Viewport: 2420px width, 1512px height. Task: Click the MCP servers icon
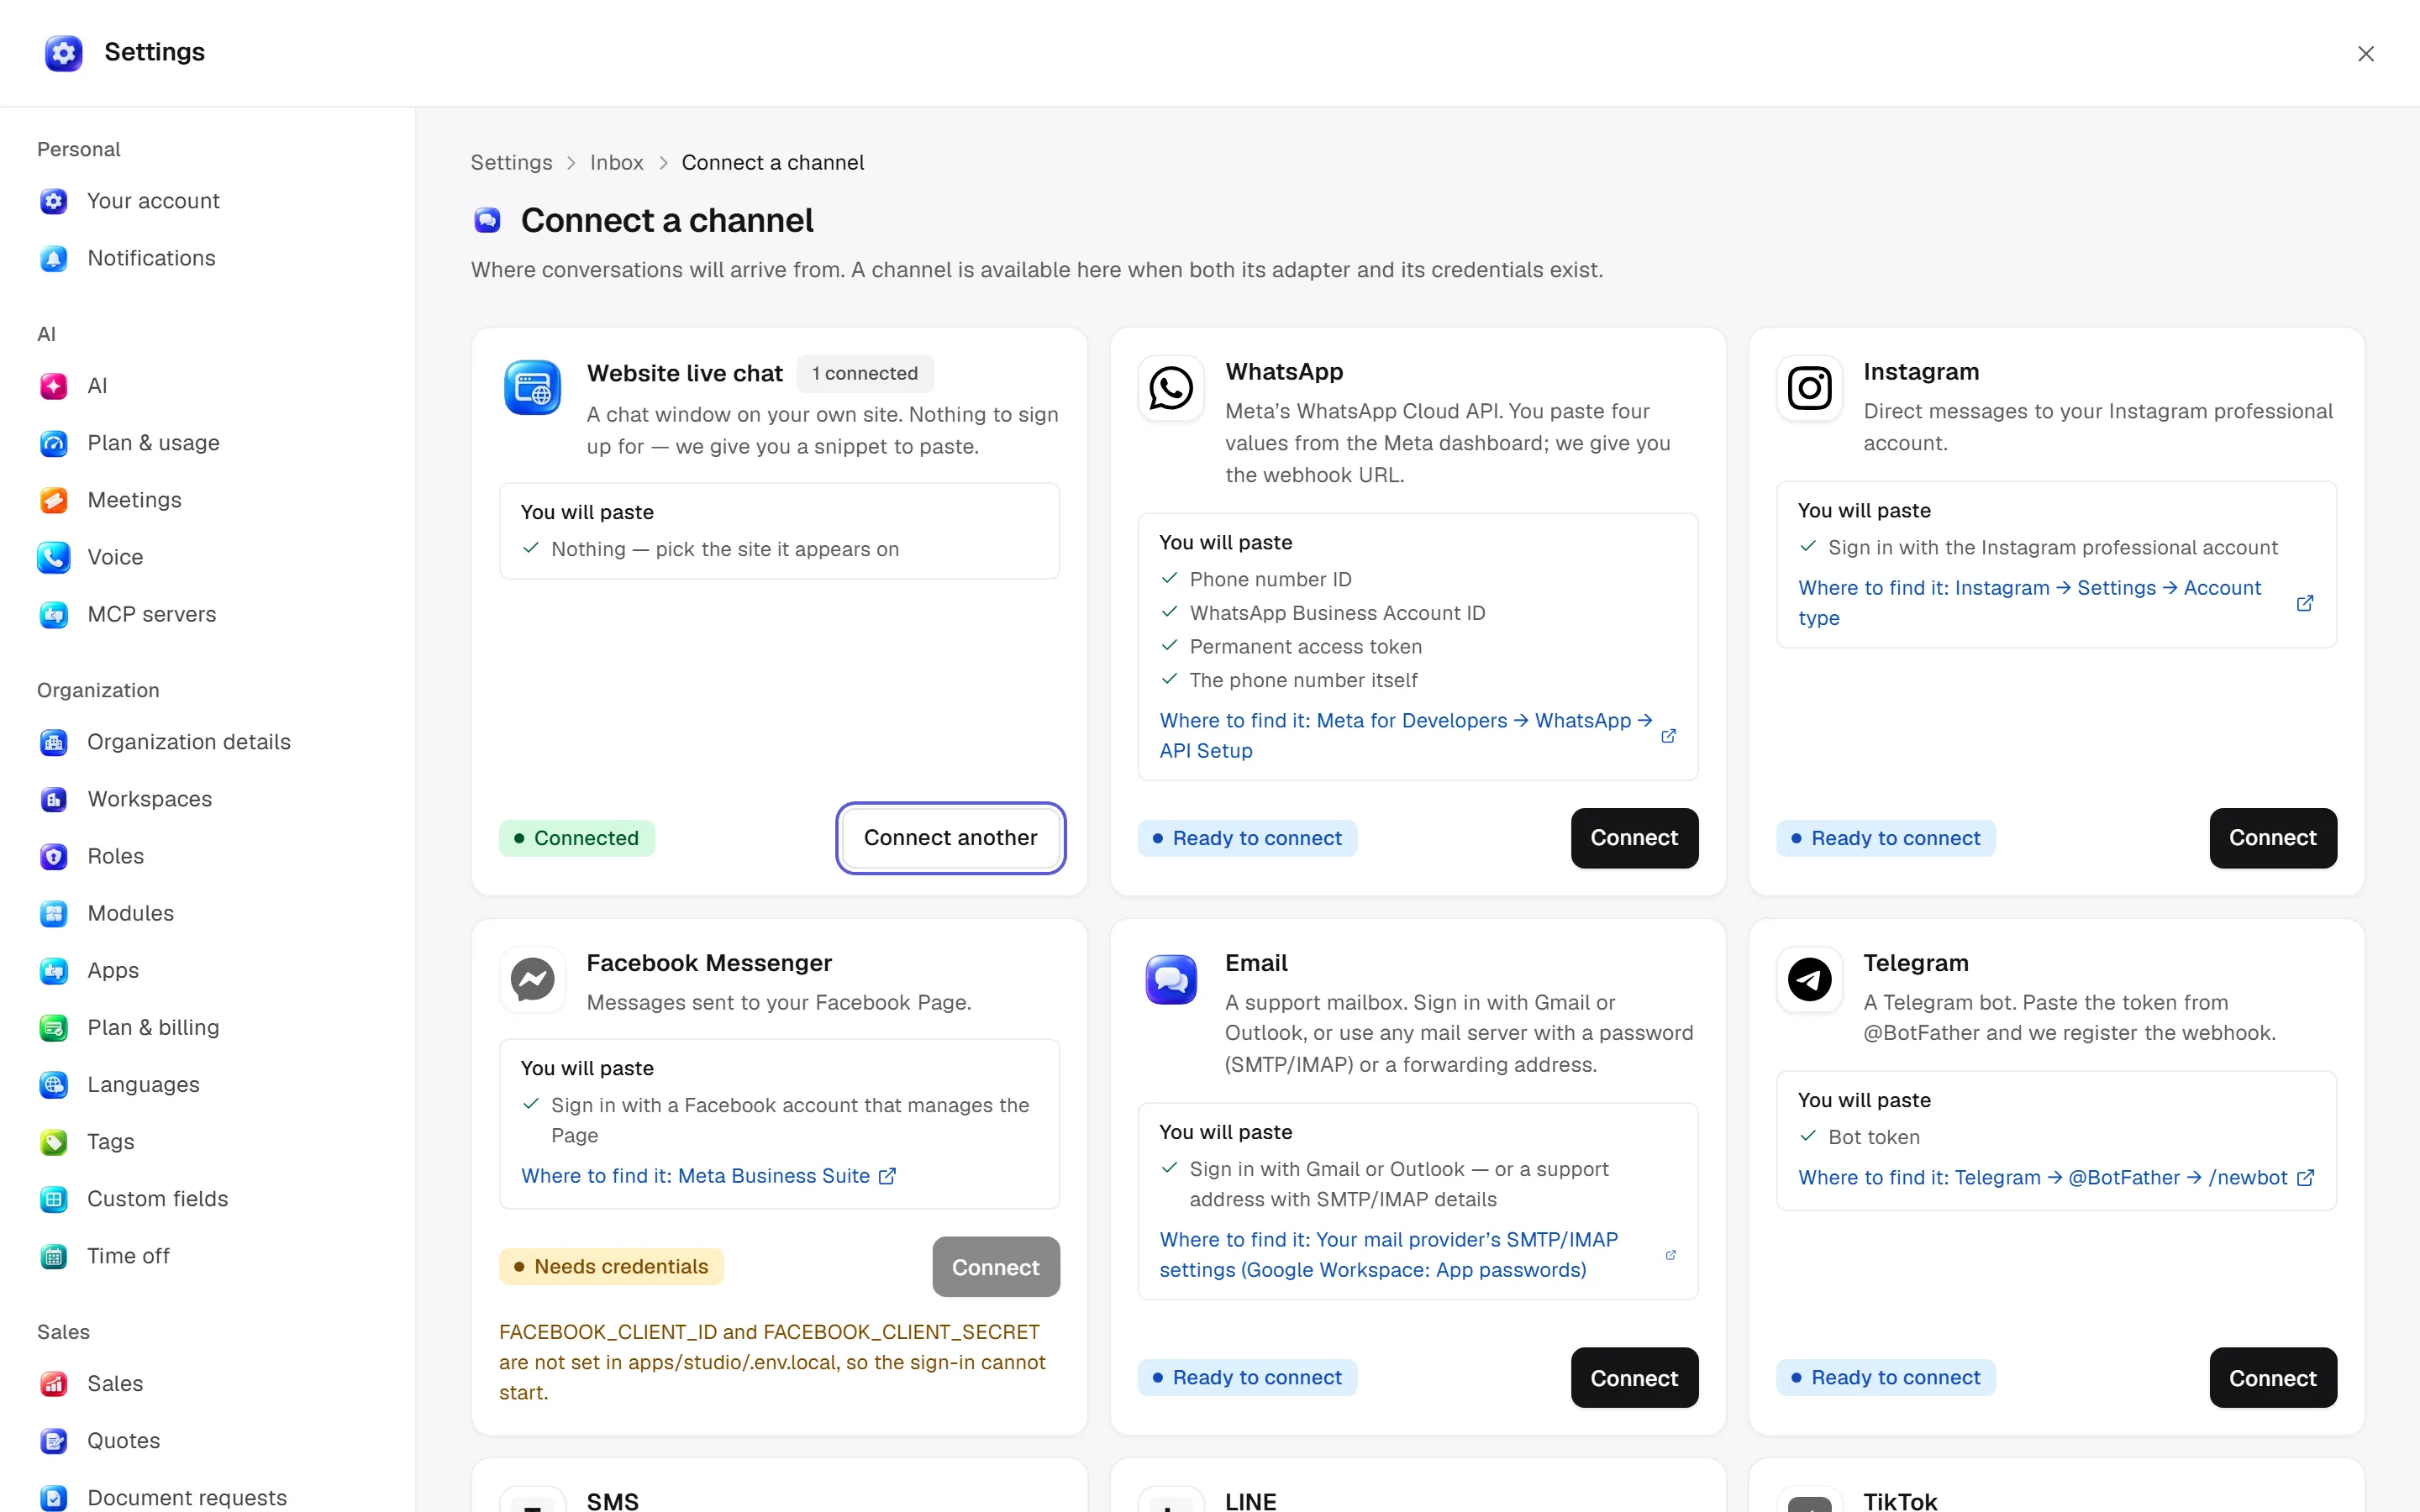54,614
